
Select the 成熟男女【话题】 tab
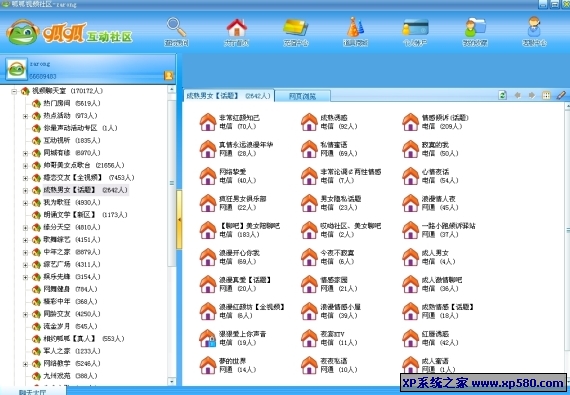point(228,96)
